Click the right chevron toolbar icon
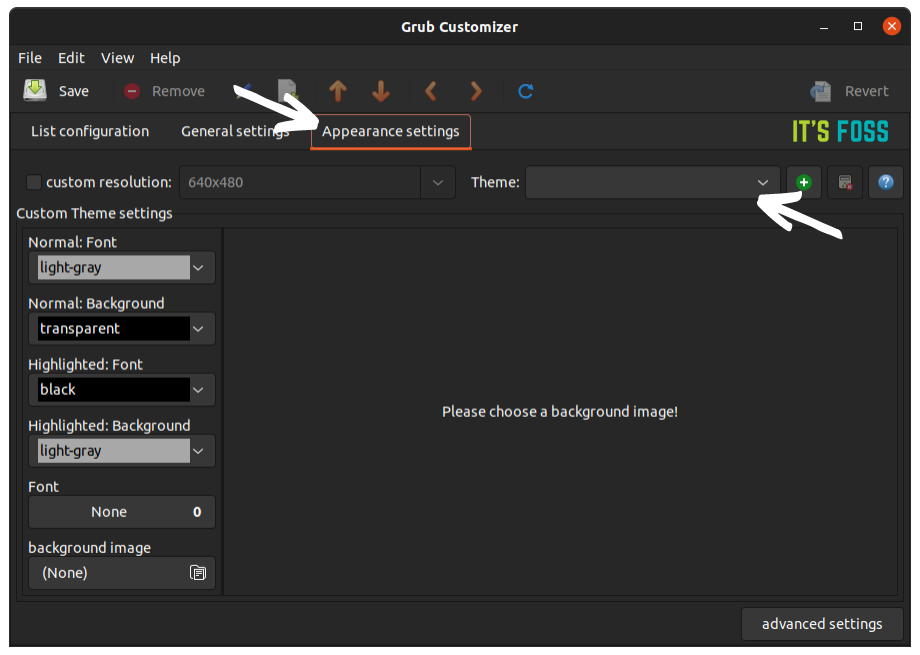Image resolution: width=920 pixels, height=655 pixels. (x=476, y=91)
